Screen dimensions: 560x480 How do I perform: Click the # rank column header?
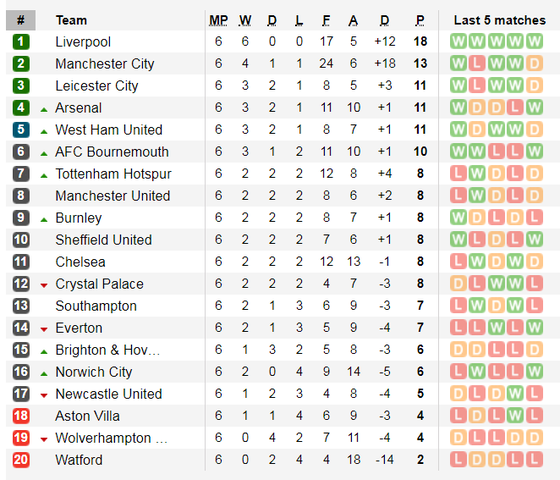(x=21, y=20)
